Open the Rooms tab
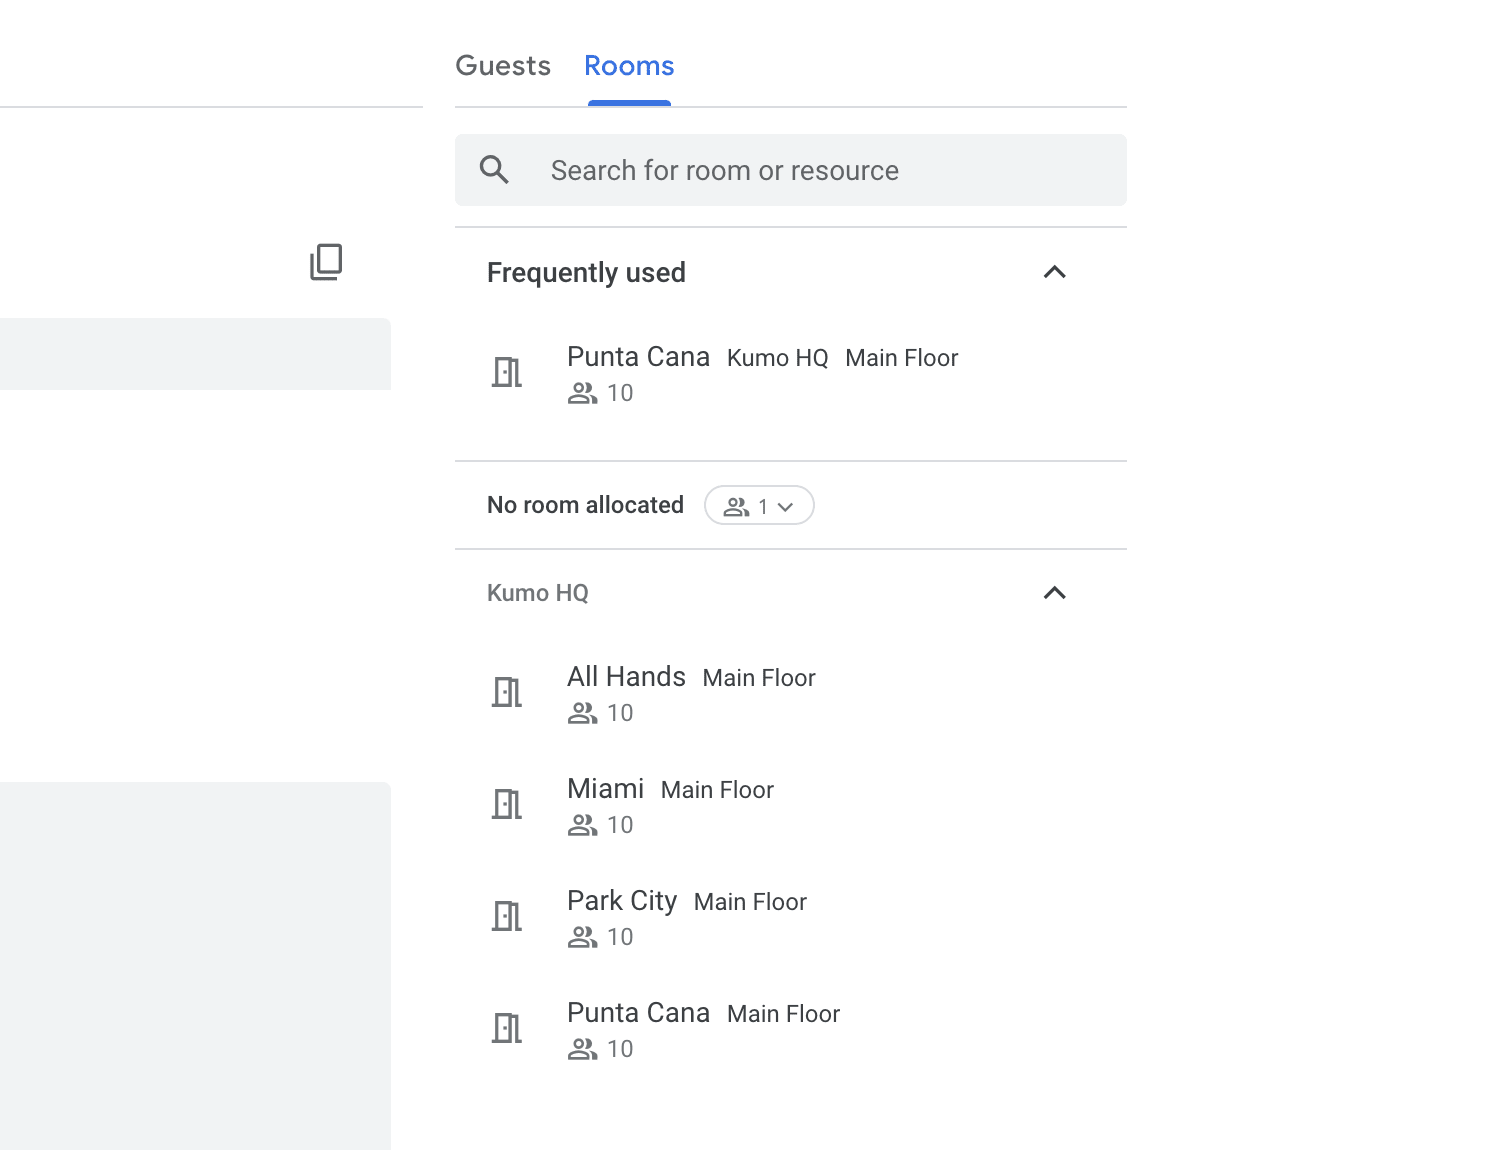Screen dimensions: 1498x1150 click(628, 65)
